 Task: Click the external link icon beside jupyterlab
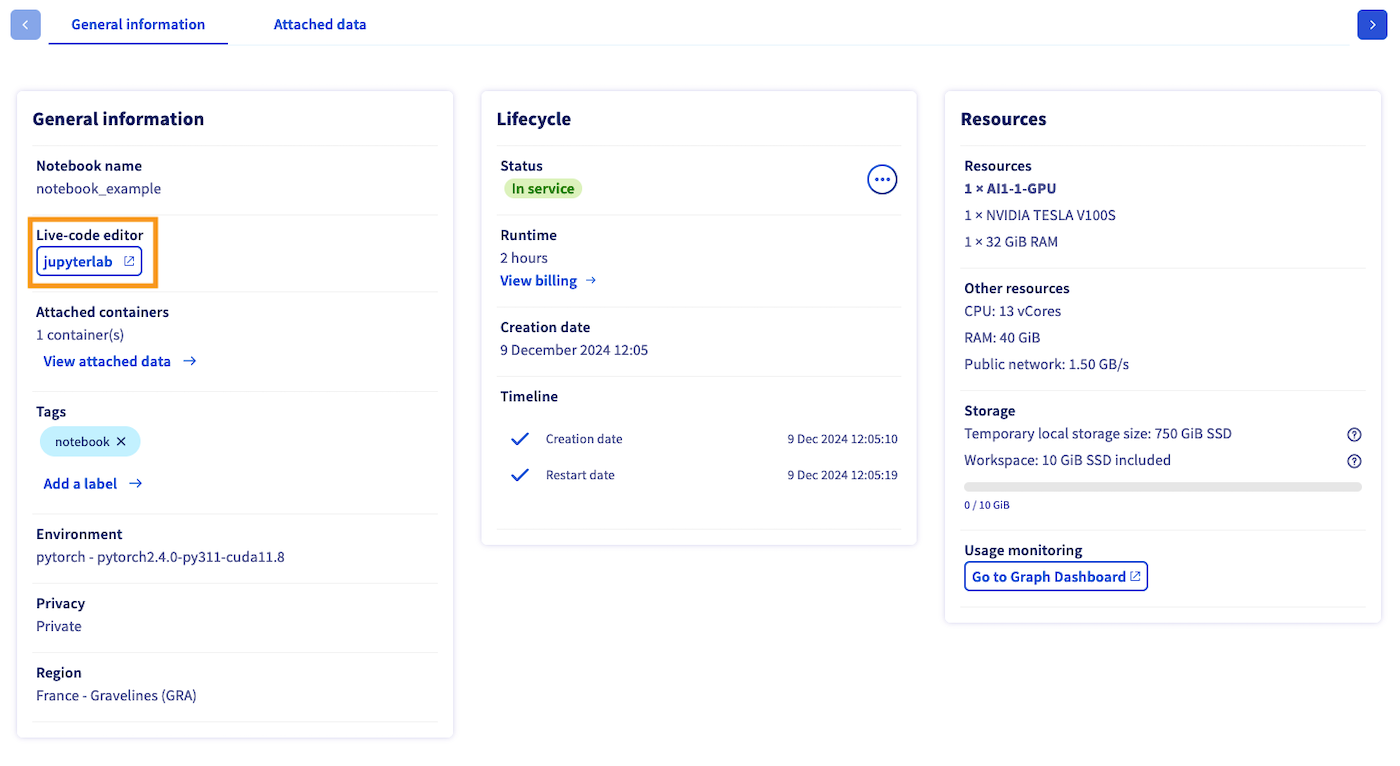coord(129,262)
